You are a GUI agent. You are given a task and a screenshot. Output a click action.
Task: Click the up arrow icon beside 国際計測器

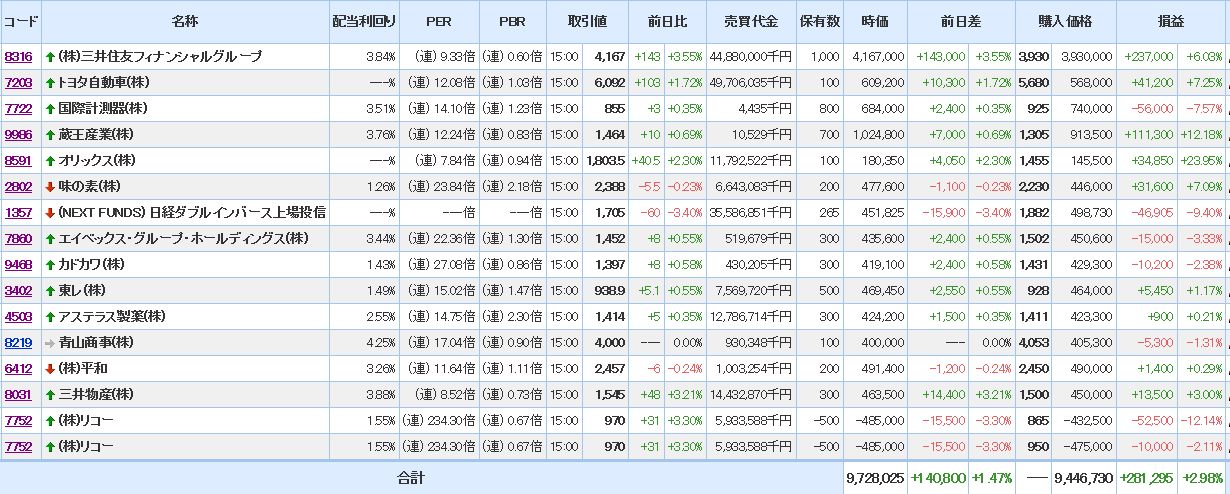pos(50,109)
